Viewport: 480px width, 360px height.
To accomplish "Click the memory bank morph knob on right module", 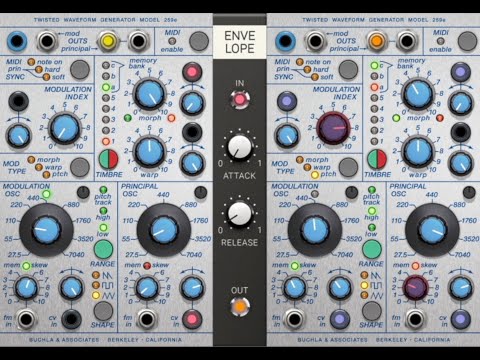I will [418, 94].
